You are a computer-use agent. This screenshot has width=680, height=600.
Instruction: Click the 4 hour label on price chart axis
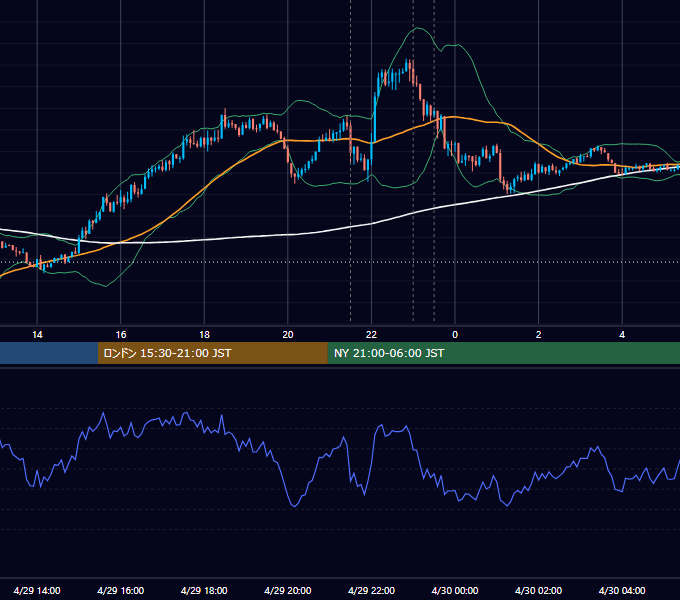click(x=622, y=335)
